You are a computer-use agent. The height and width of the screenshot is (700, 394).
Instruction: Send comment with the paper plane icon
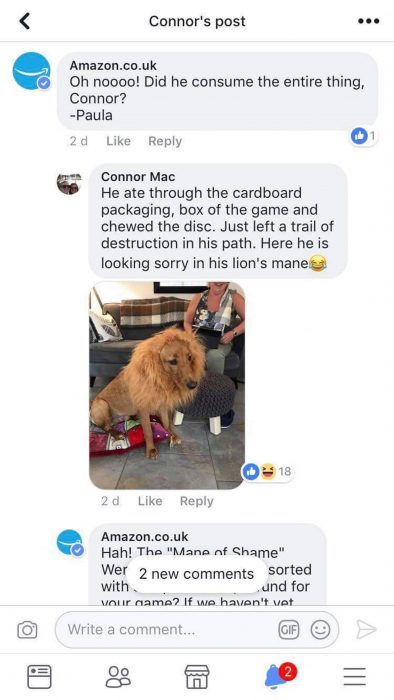pos(366,629)
